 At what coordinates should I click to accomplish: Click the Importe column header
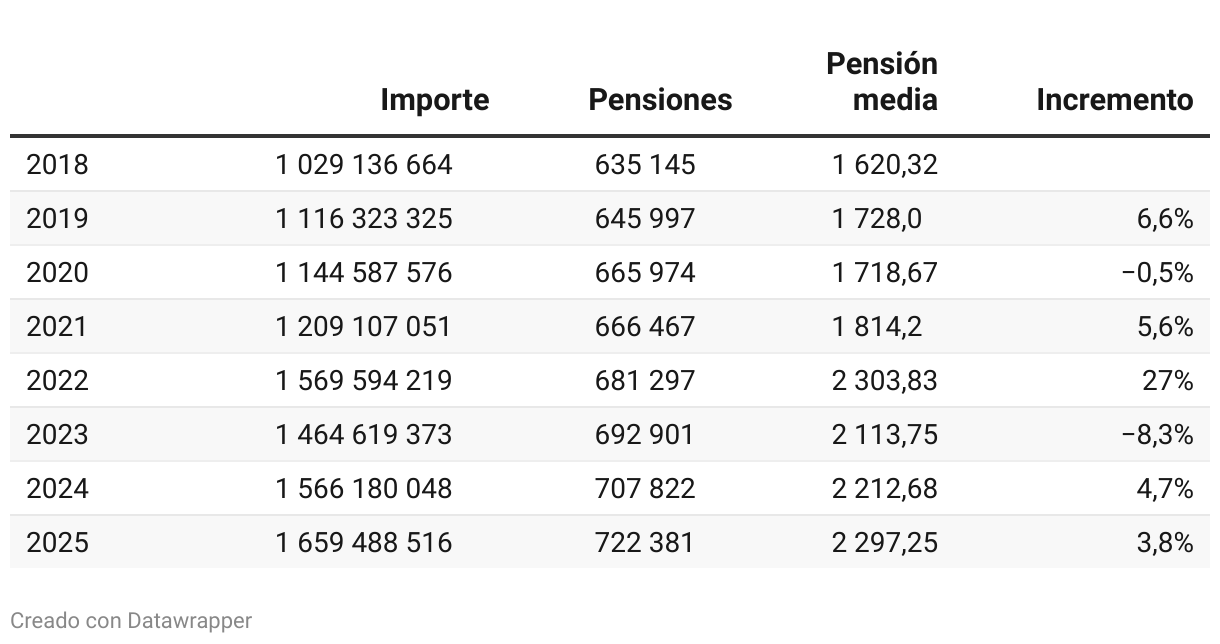tap(434, 100)
